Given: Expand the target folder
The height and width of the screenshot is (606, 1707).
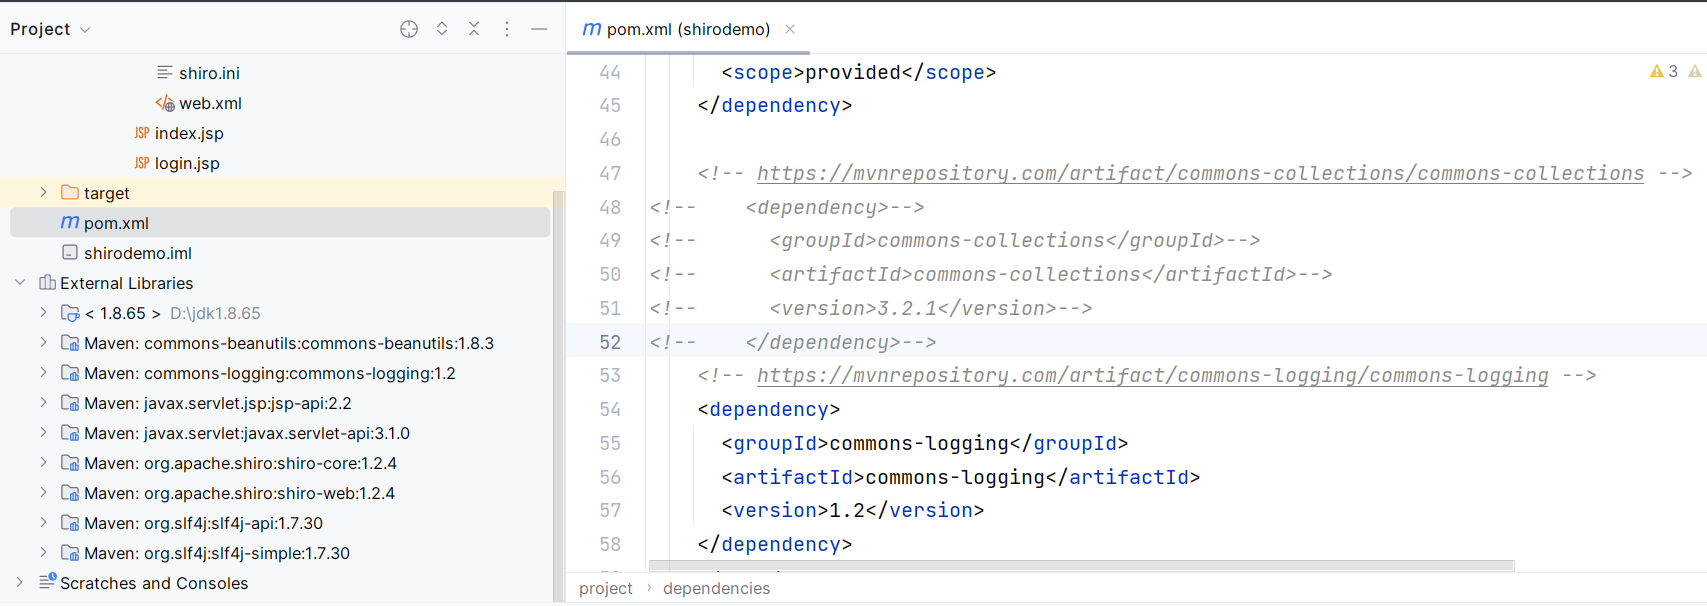Looking at the screenshot, I should [43, 192].
